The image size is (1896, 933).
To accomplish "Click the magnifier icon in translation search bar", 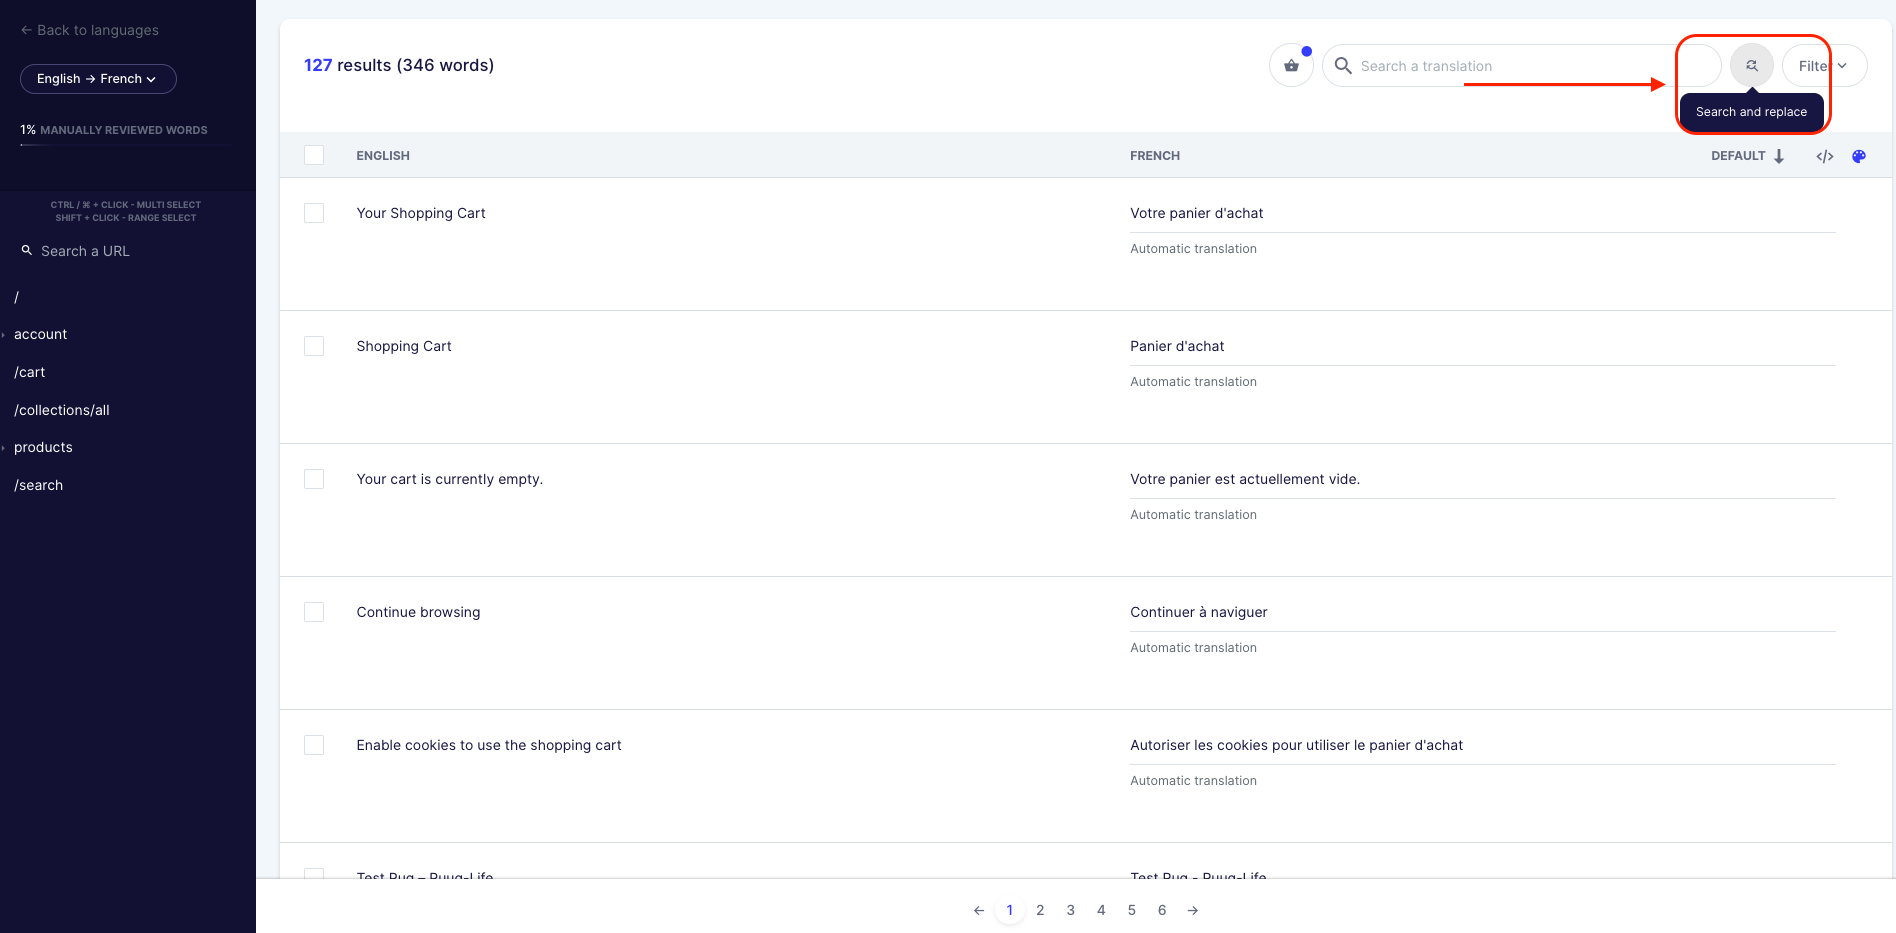I will (x=1343, y=65).
